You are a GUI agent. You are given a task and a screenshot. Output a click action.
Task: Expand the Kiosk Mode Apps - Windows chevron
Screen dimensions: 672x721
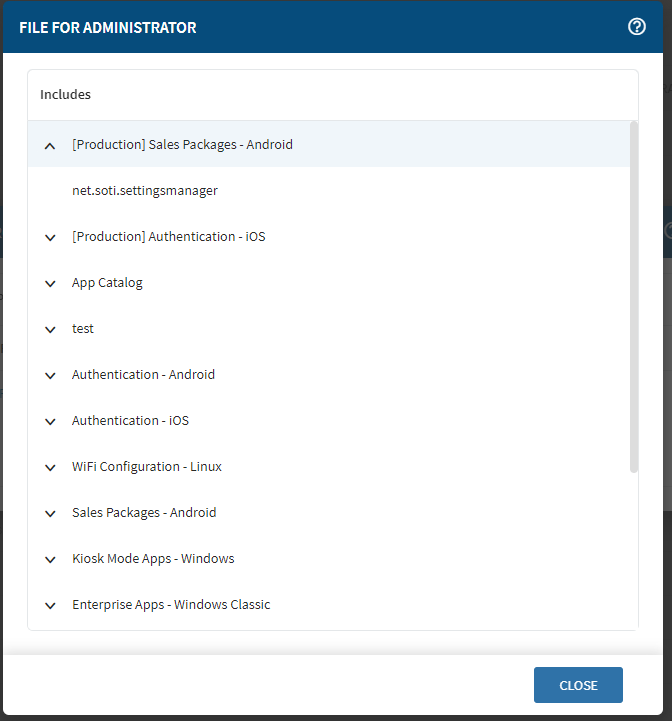pyautogui.click(x=50, y=559)
